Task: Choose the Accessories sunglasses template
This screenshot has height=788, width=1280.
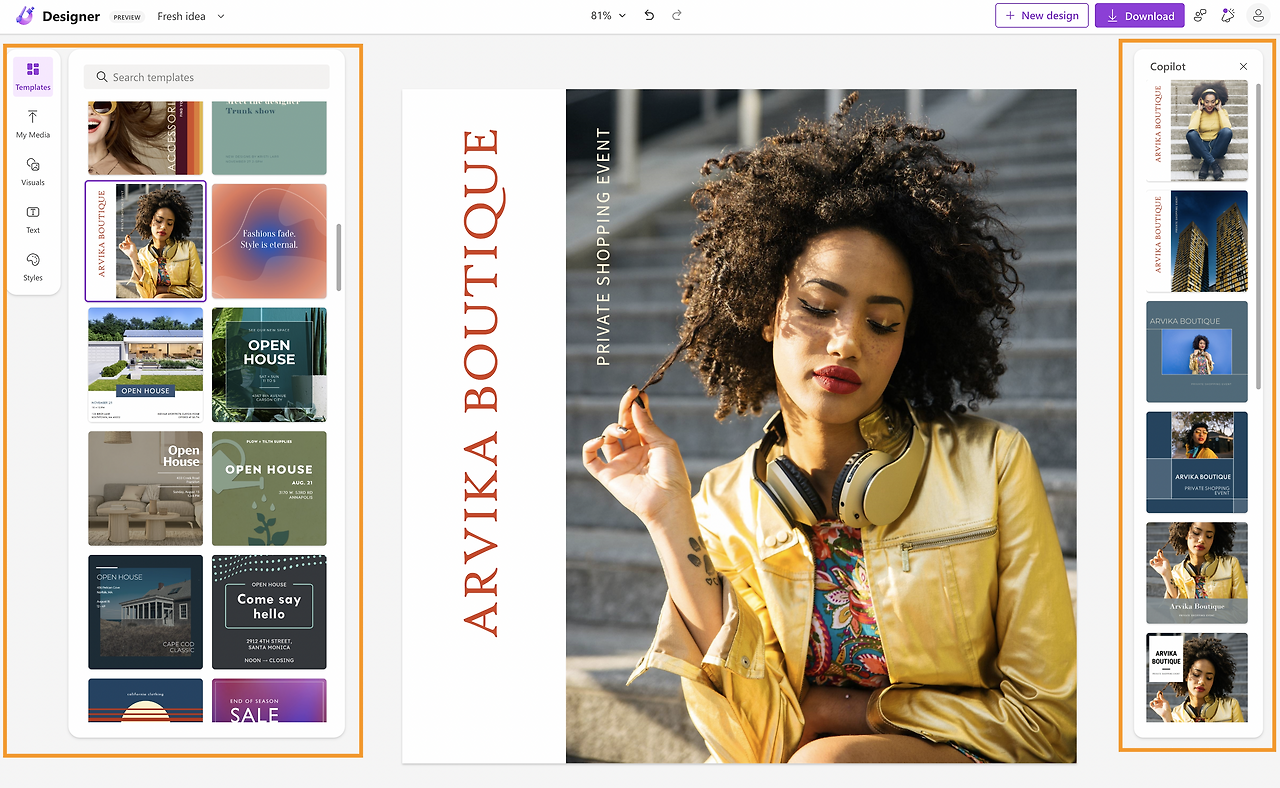Action: click(x=146, y=138)
